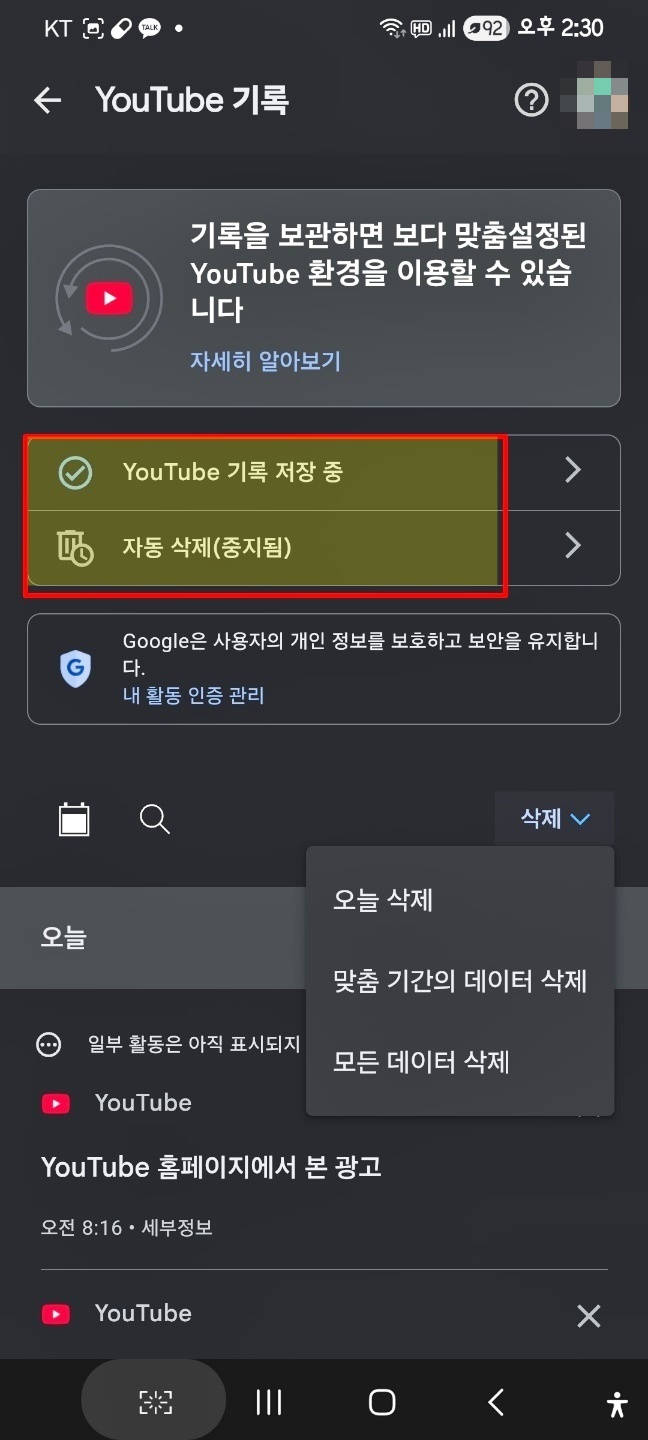Tap the accessibility person icon
Screen dimensions: 648x1440
pyautogui.click(x=618, y=1404)
